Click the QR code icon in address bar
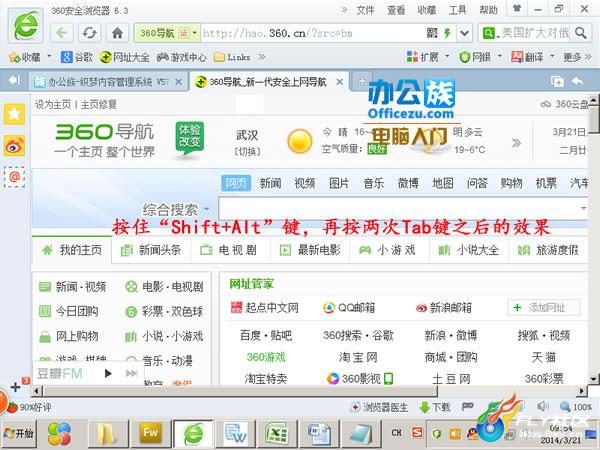Viewport: 600px width, 450px height. [432, 33]
